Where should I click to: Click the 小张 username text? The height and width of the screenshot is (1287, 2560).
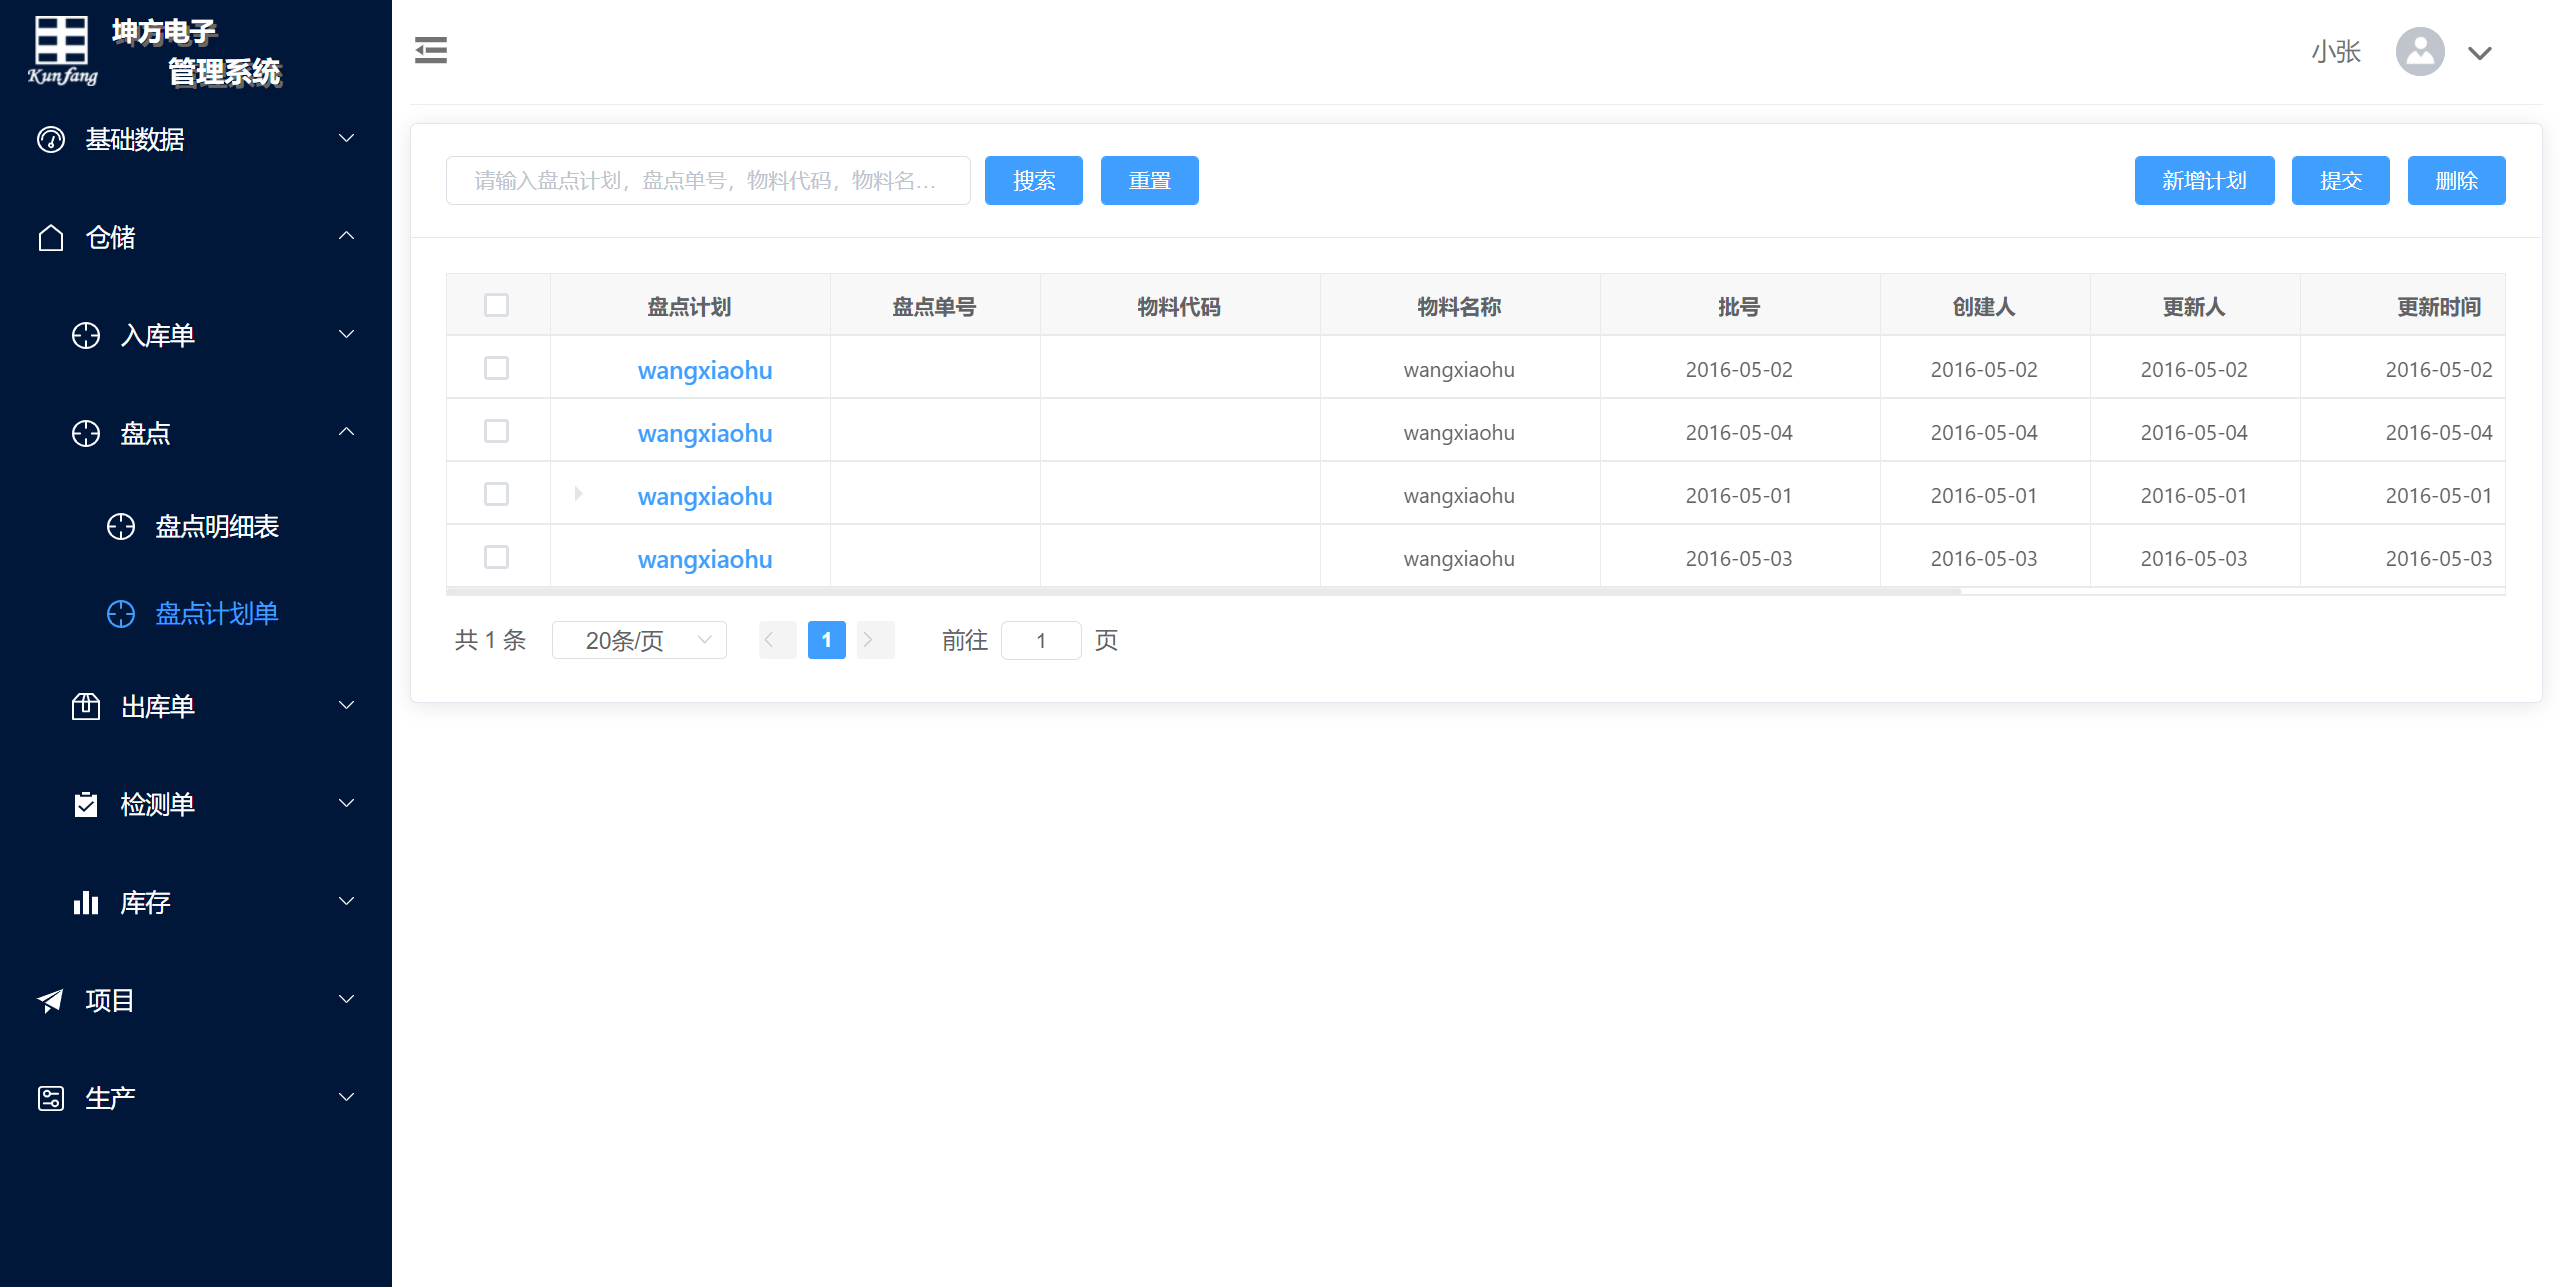pyautogui.click(x=2336, y=52)
